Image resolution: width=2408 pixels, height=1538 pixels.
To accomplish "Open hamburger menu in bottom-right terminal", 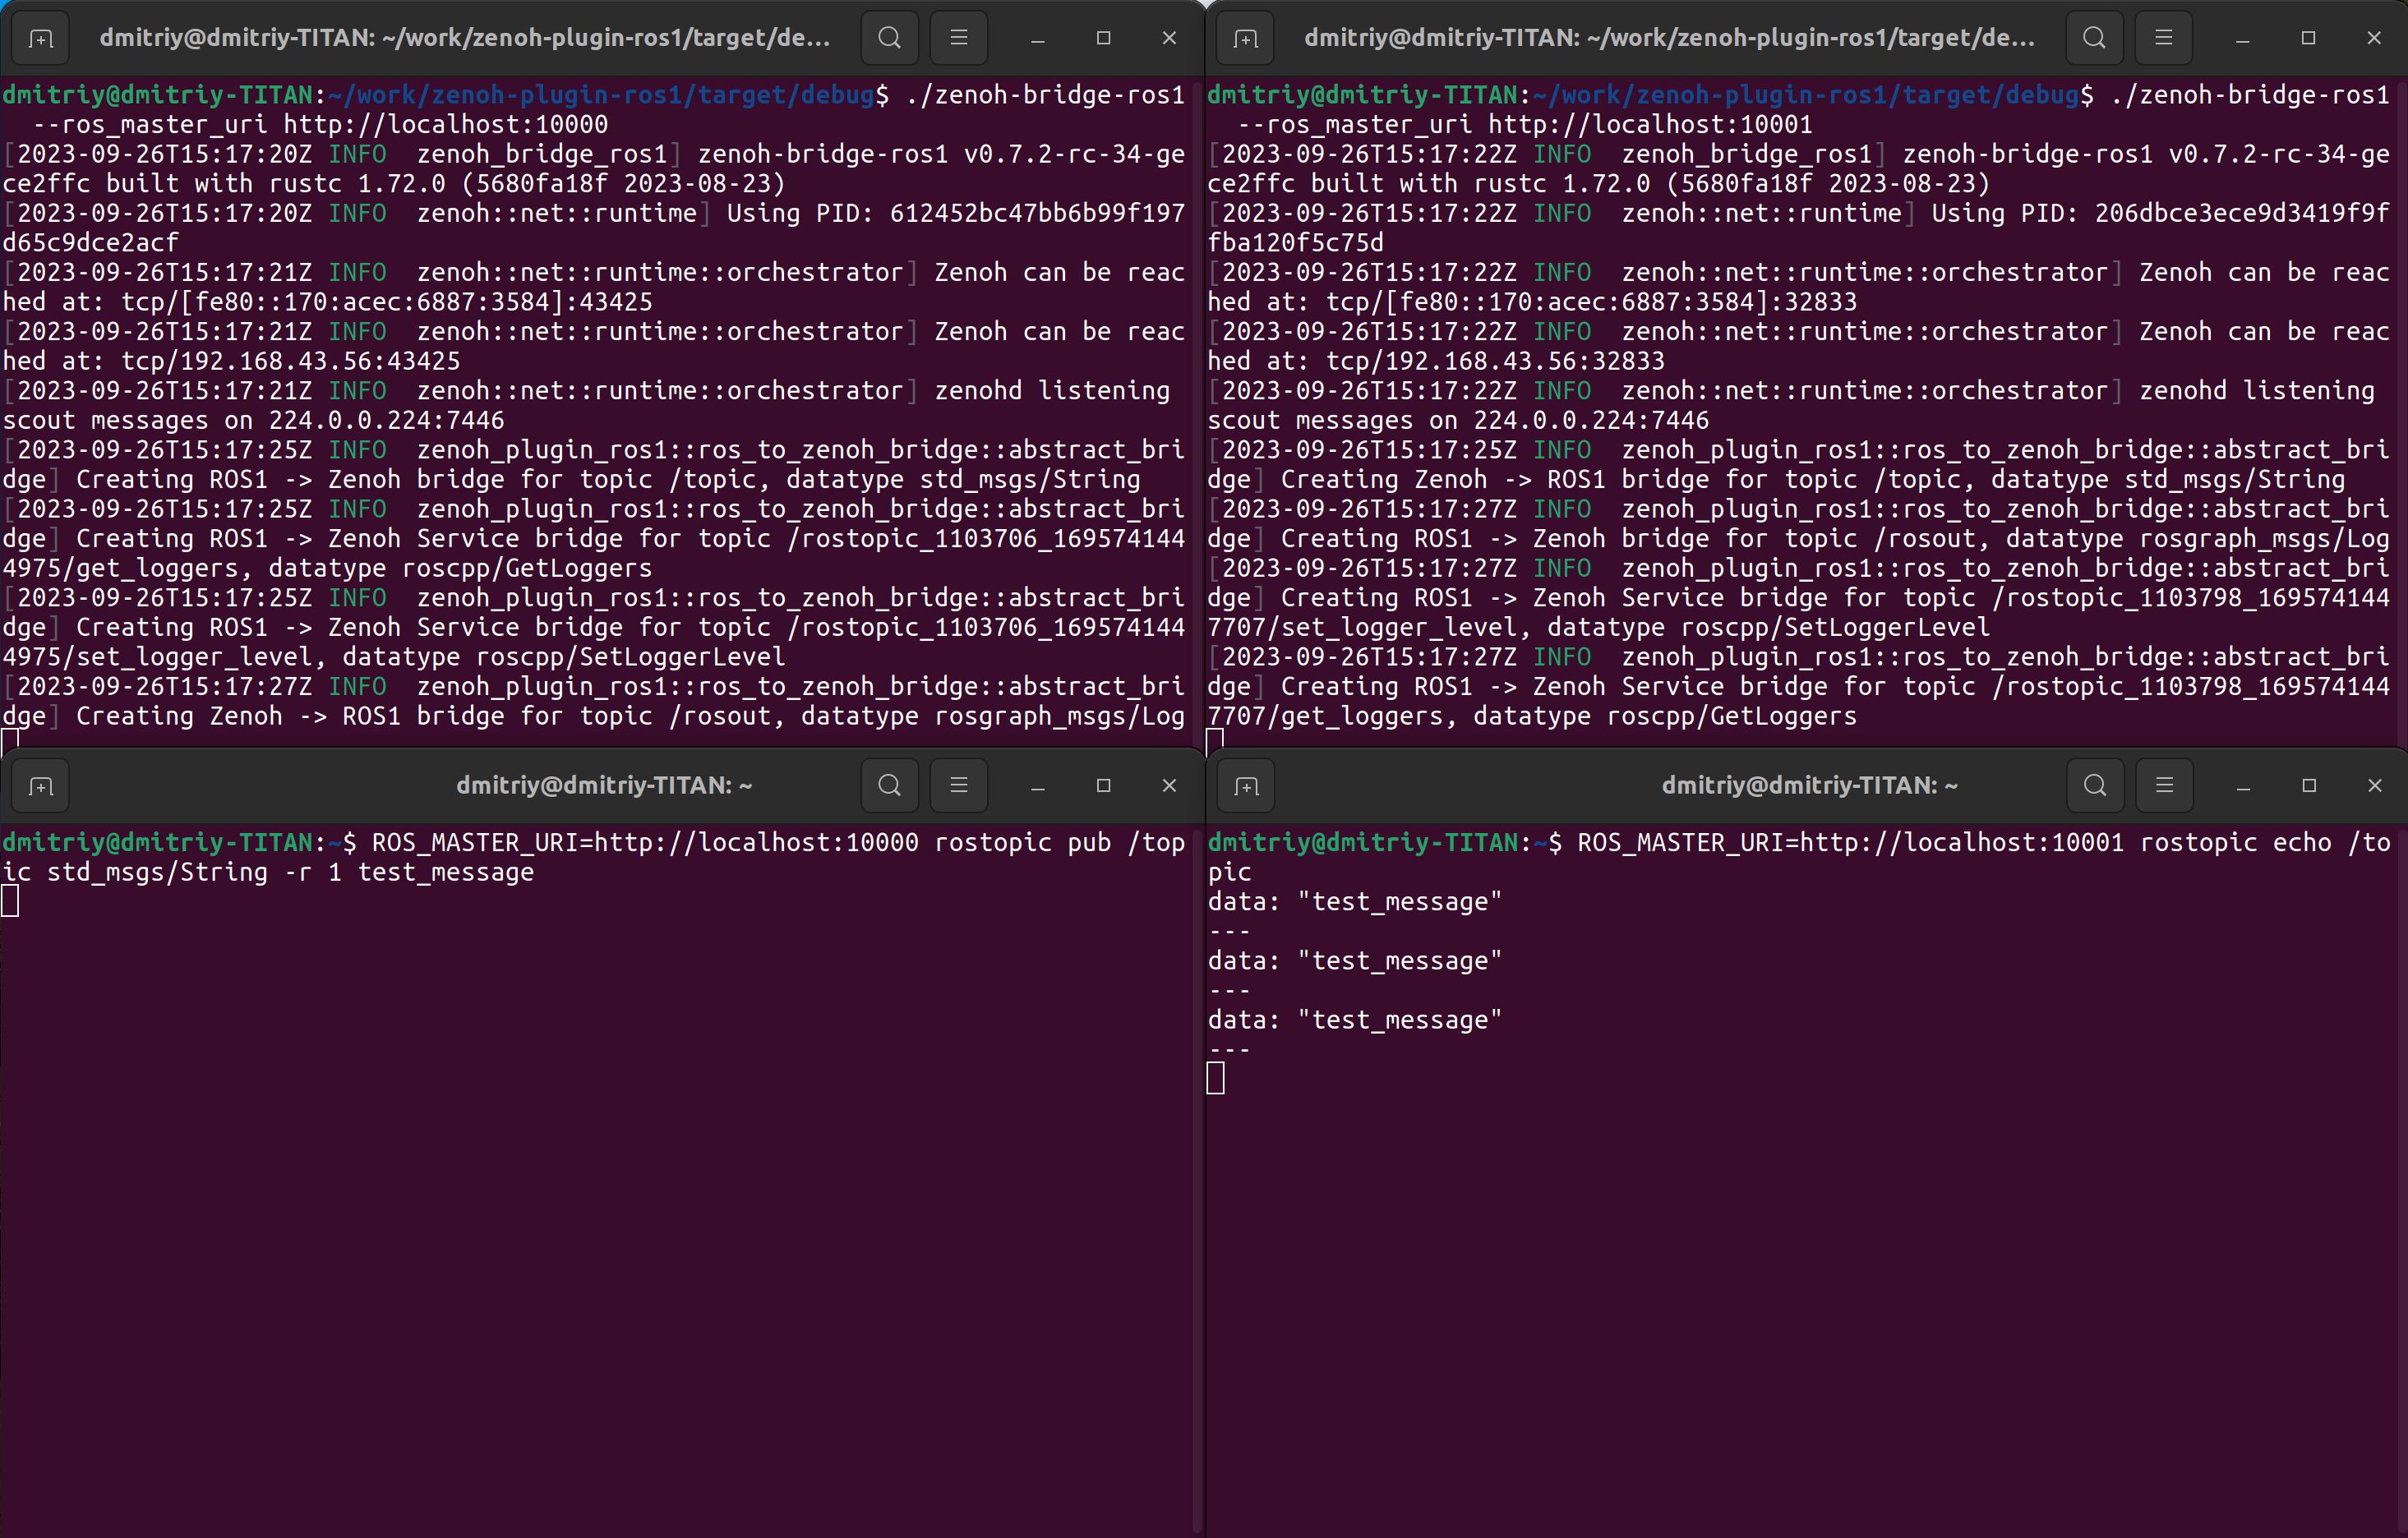I will click(2164, 786).
